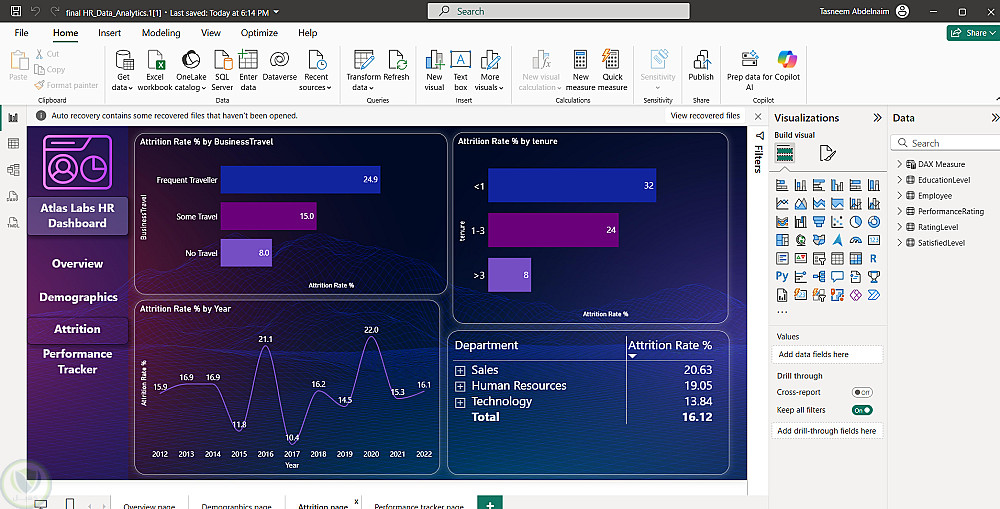This screenshot has width=1000, height=509.
Task: Click Performance Tracker navigation button
Action: [x=77, y=362]
